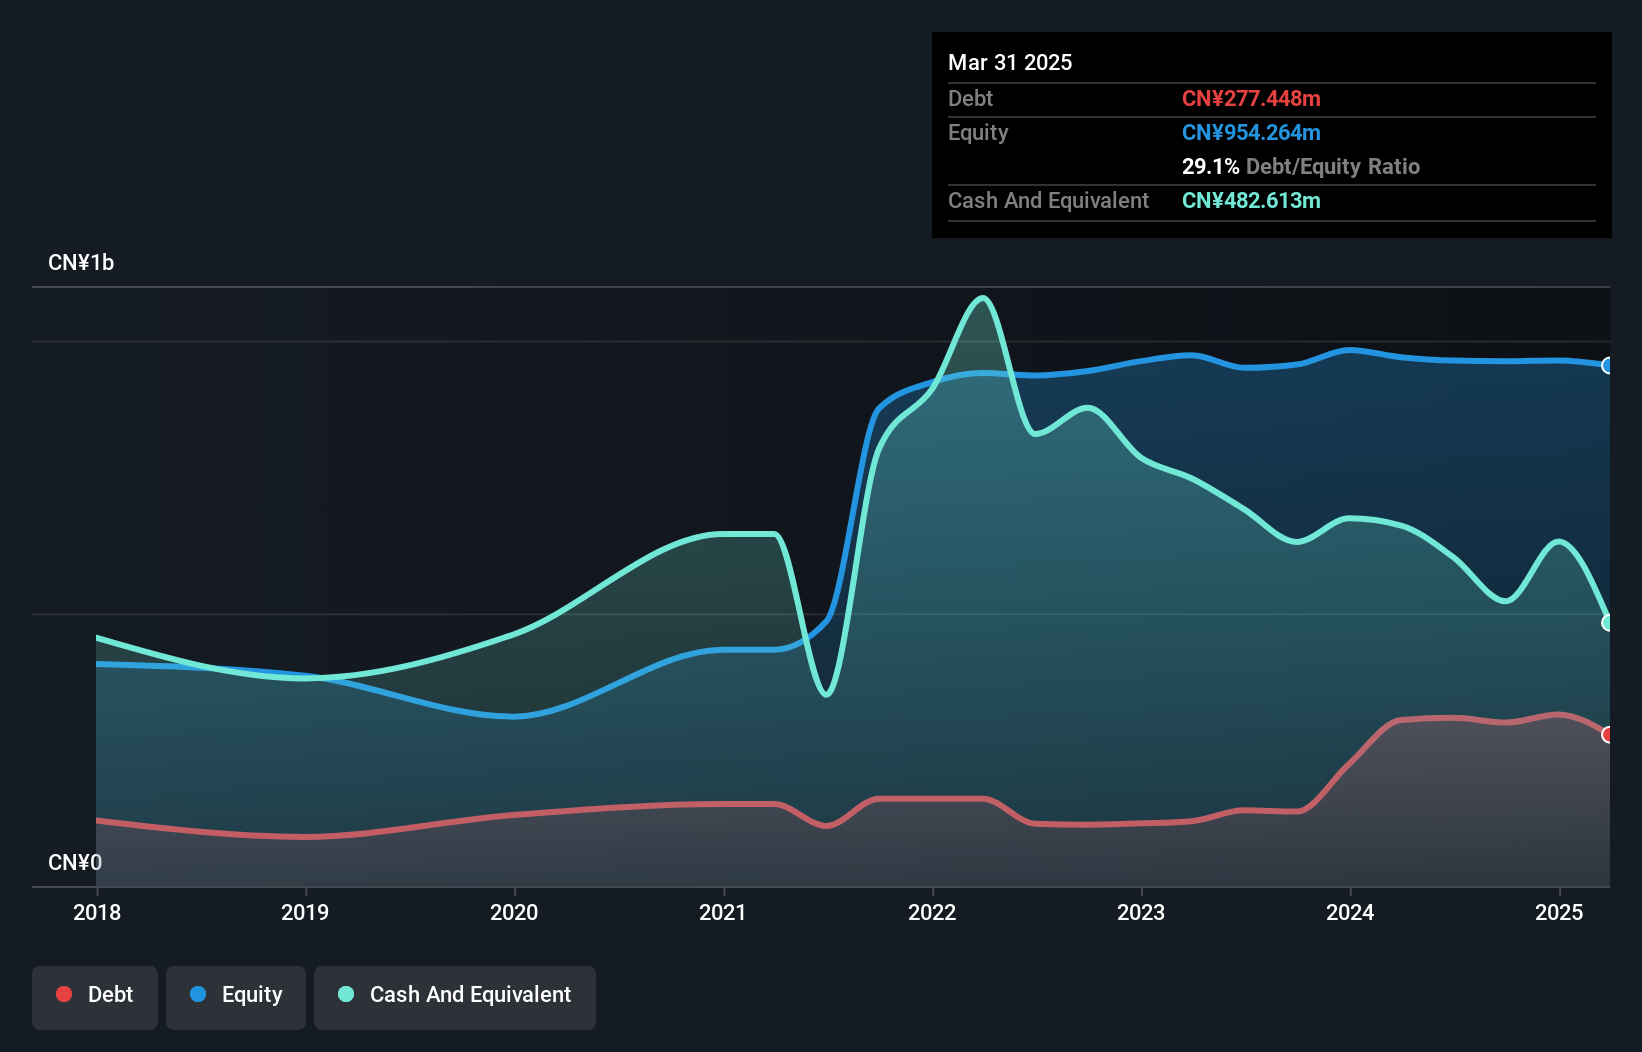Select the 2025 axis label
The width and height of the screenshot is (1642, 1052).
point(1559,912)
